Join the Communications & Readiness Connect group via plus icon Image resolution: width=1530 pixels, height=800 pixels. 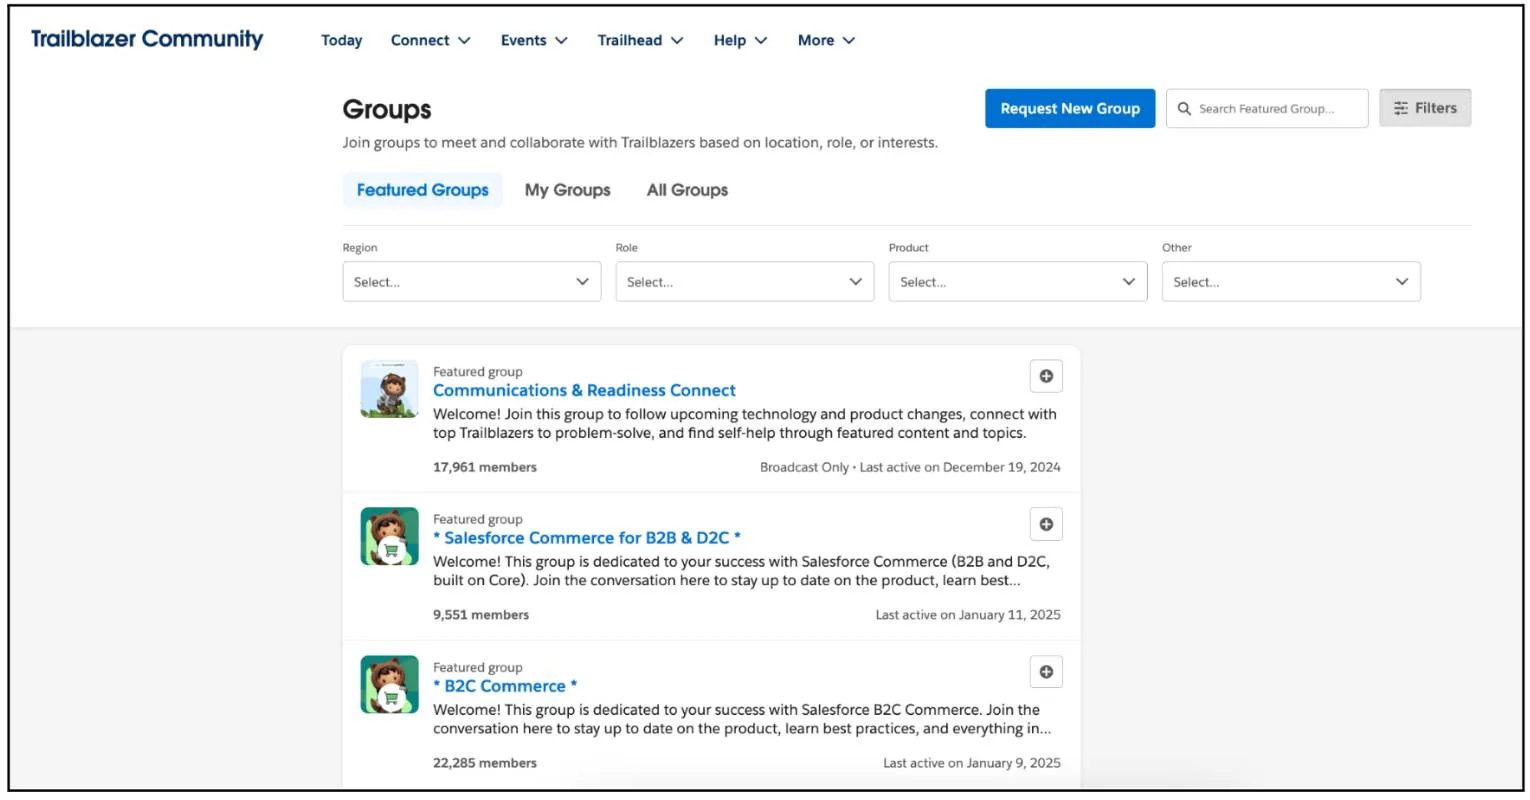point(1046,376)
